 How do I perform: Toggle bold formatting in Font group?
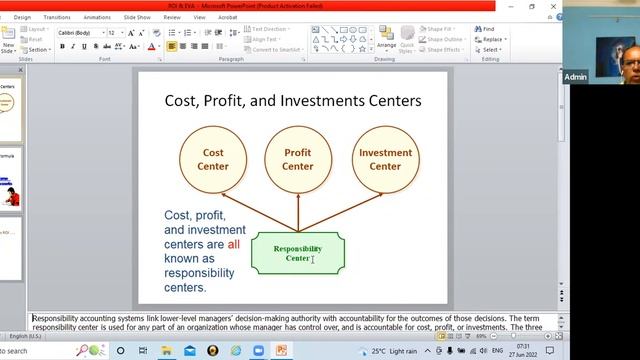coord(62,47)
